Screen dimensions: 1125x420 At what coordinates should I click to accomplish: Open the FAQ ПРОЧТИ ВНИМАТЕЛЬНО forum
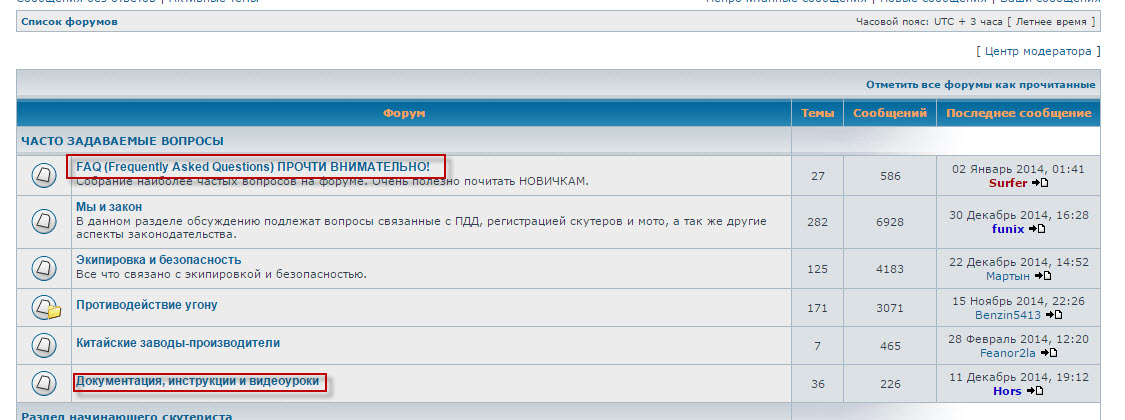[253, 166]
